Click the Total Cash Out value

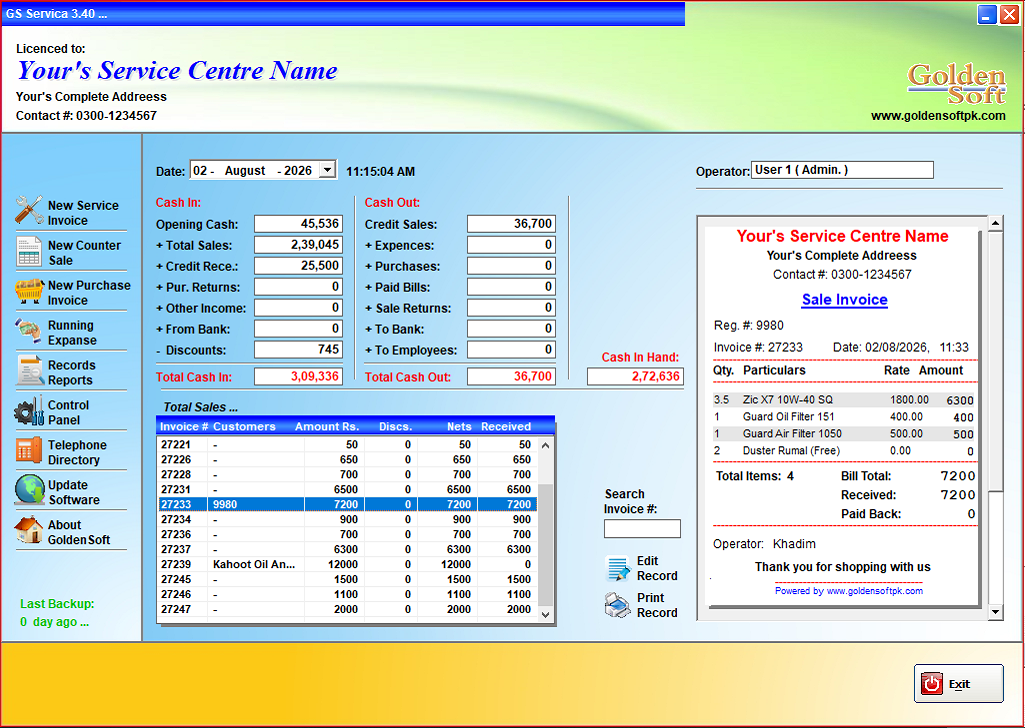coord(511,376)
